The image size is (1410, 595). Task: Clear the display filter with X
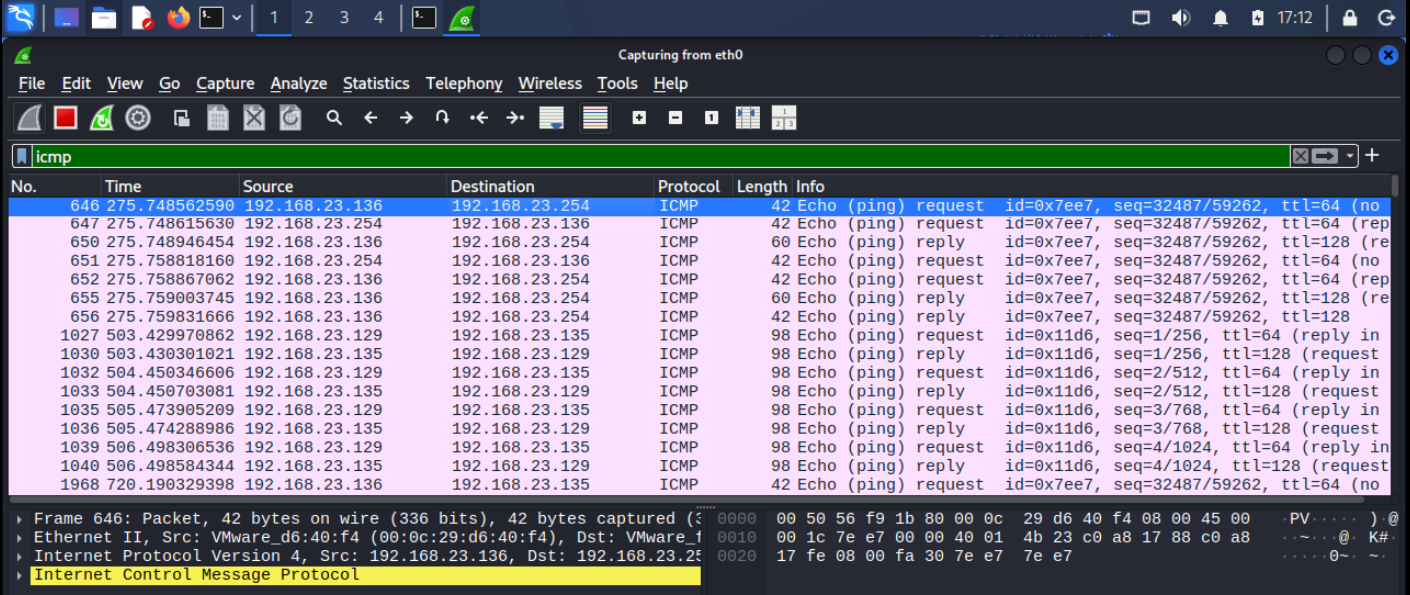click(x=1300, y=156)
